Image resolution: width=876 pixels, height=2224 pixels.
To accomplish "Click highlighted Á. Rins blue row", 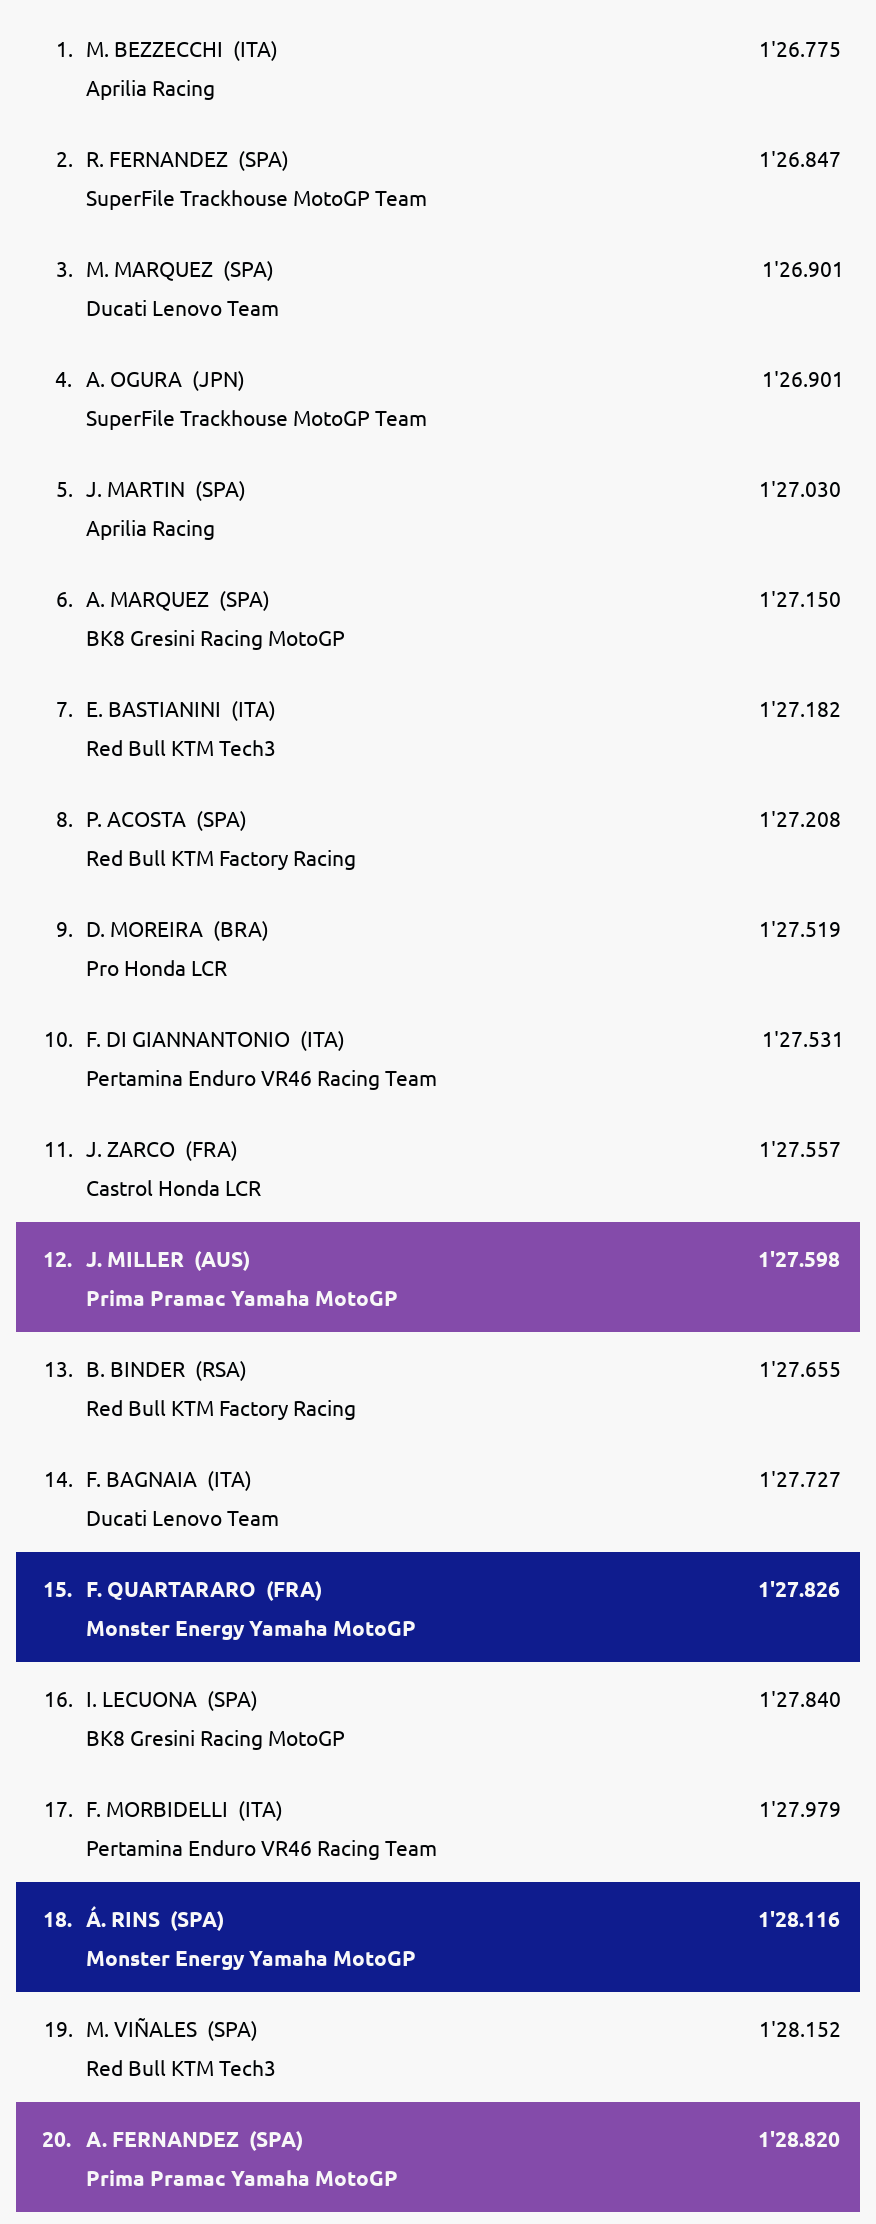I will tap(438, 1937).
